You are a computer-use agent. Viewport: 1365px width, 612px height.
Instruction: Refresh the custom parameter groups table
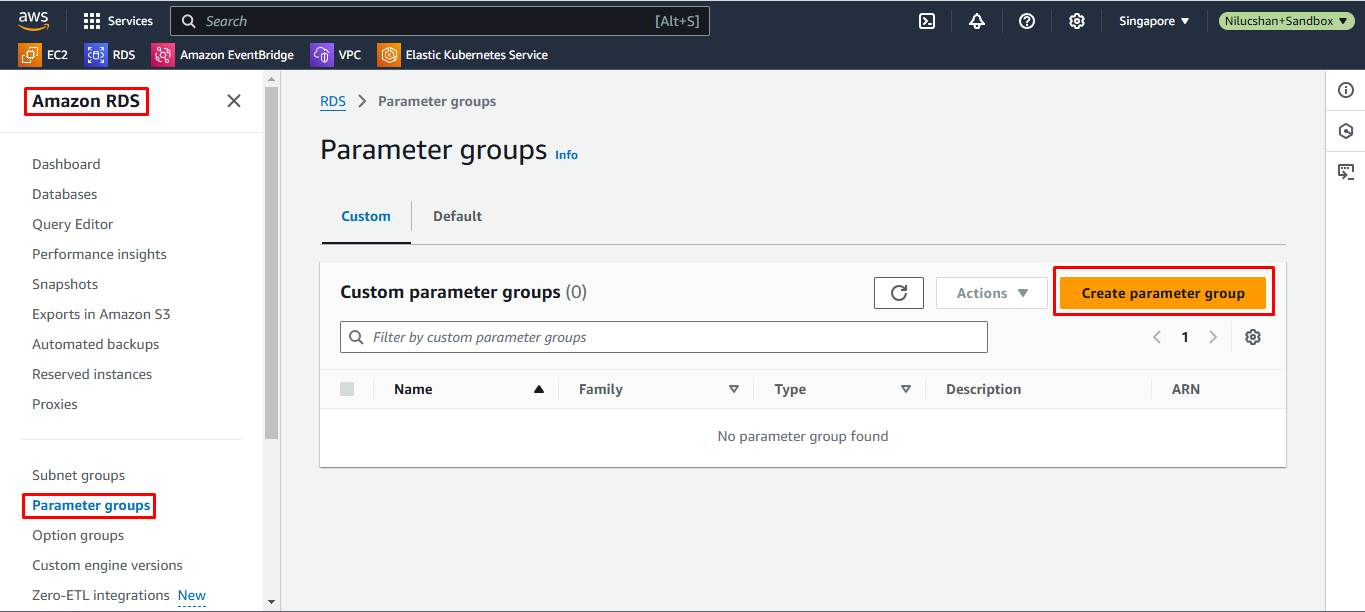pos(898,293)
